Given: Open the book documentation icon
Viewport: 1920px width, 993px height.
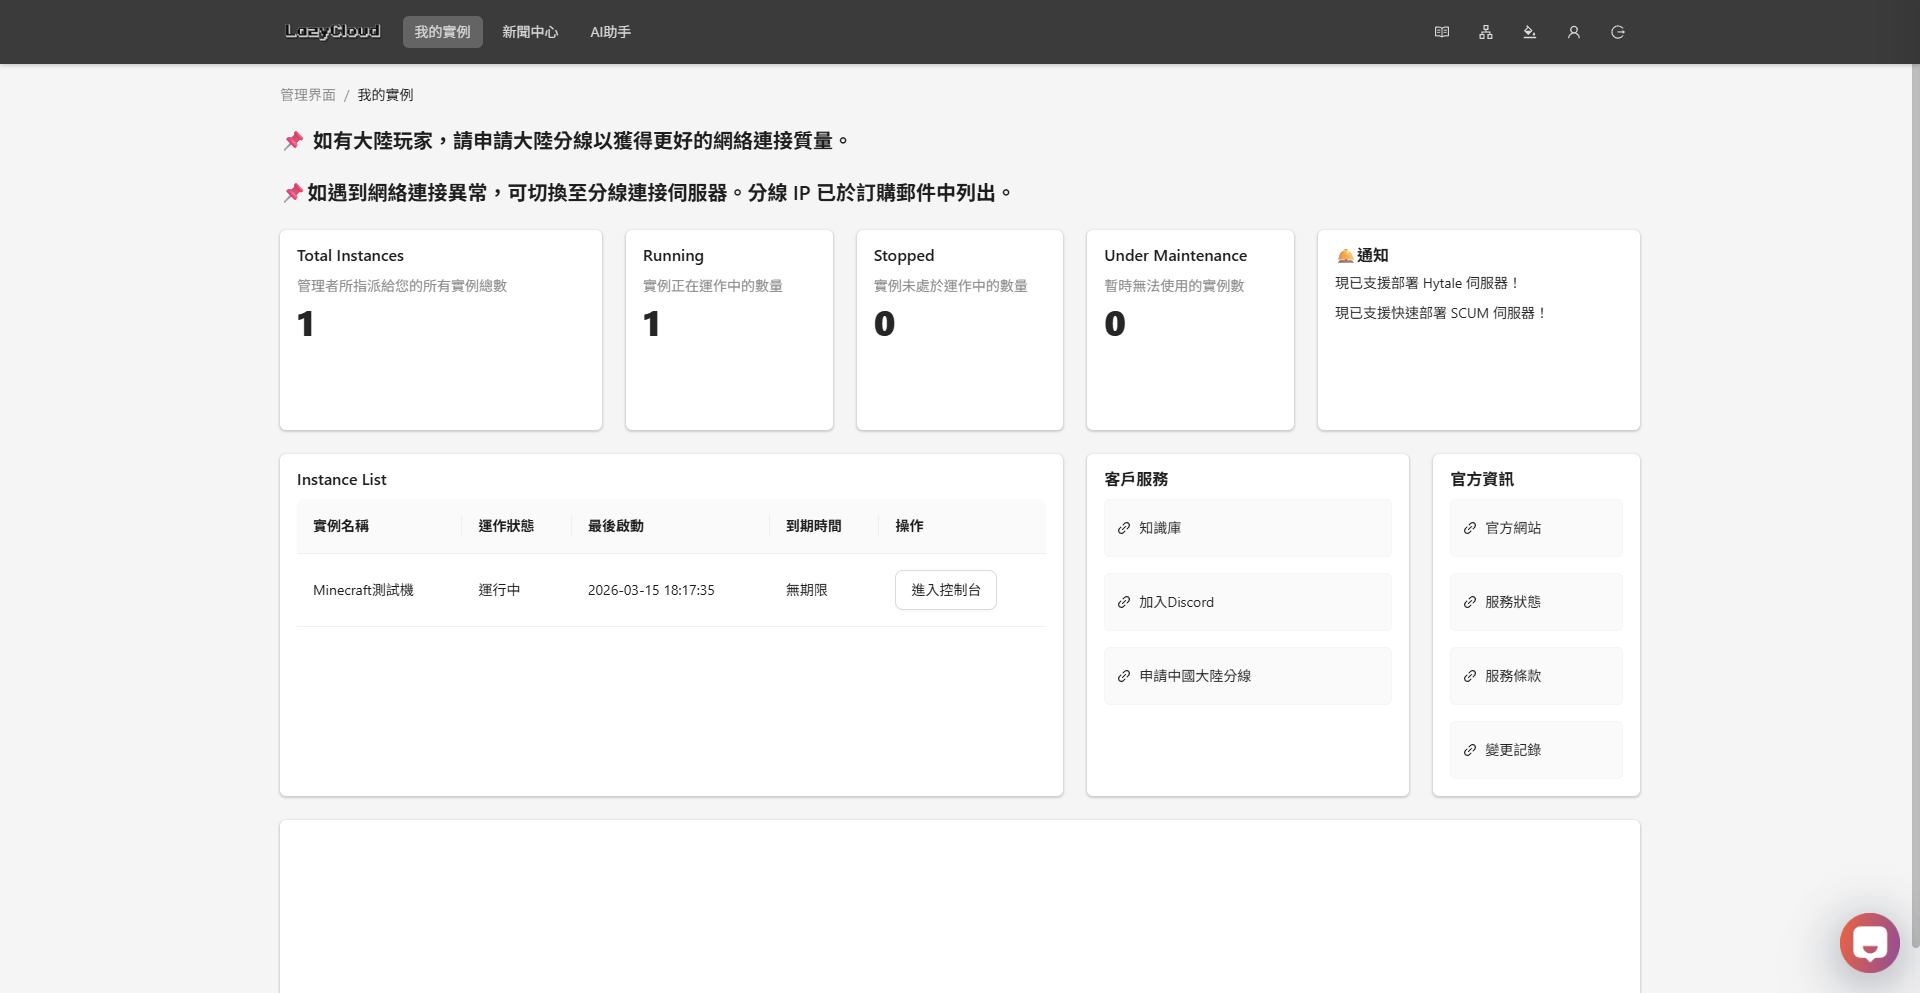Looking at the screenshot, I should pos(1441,32).
